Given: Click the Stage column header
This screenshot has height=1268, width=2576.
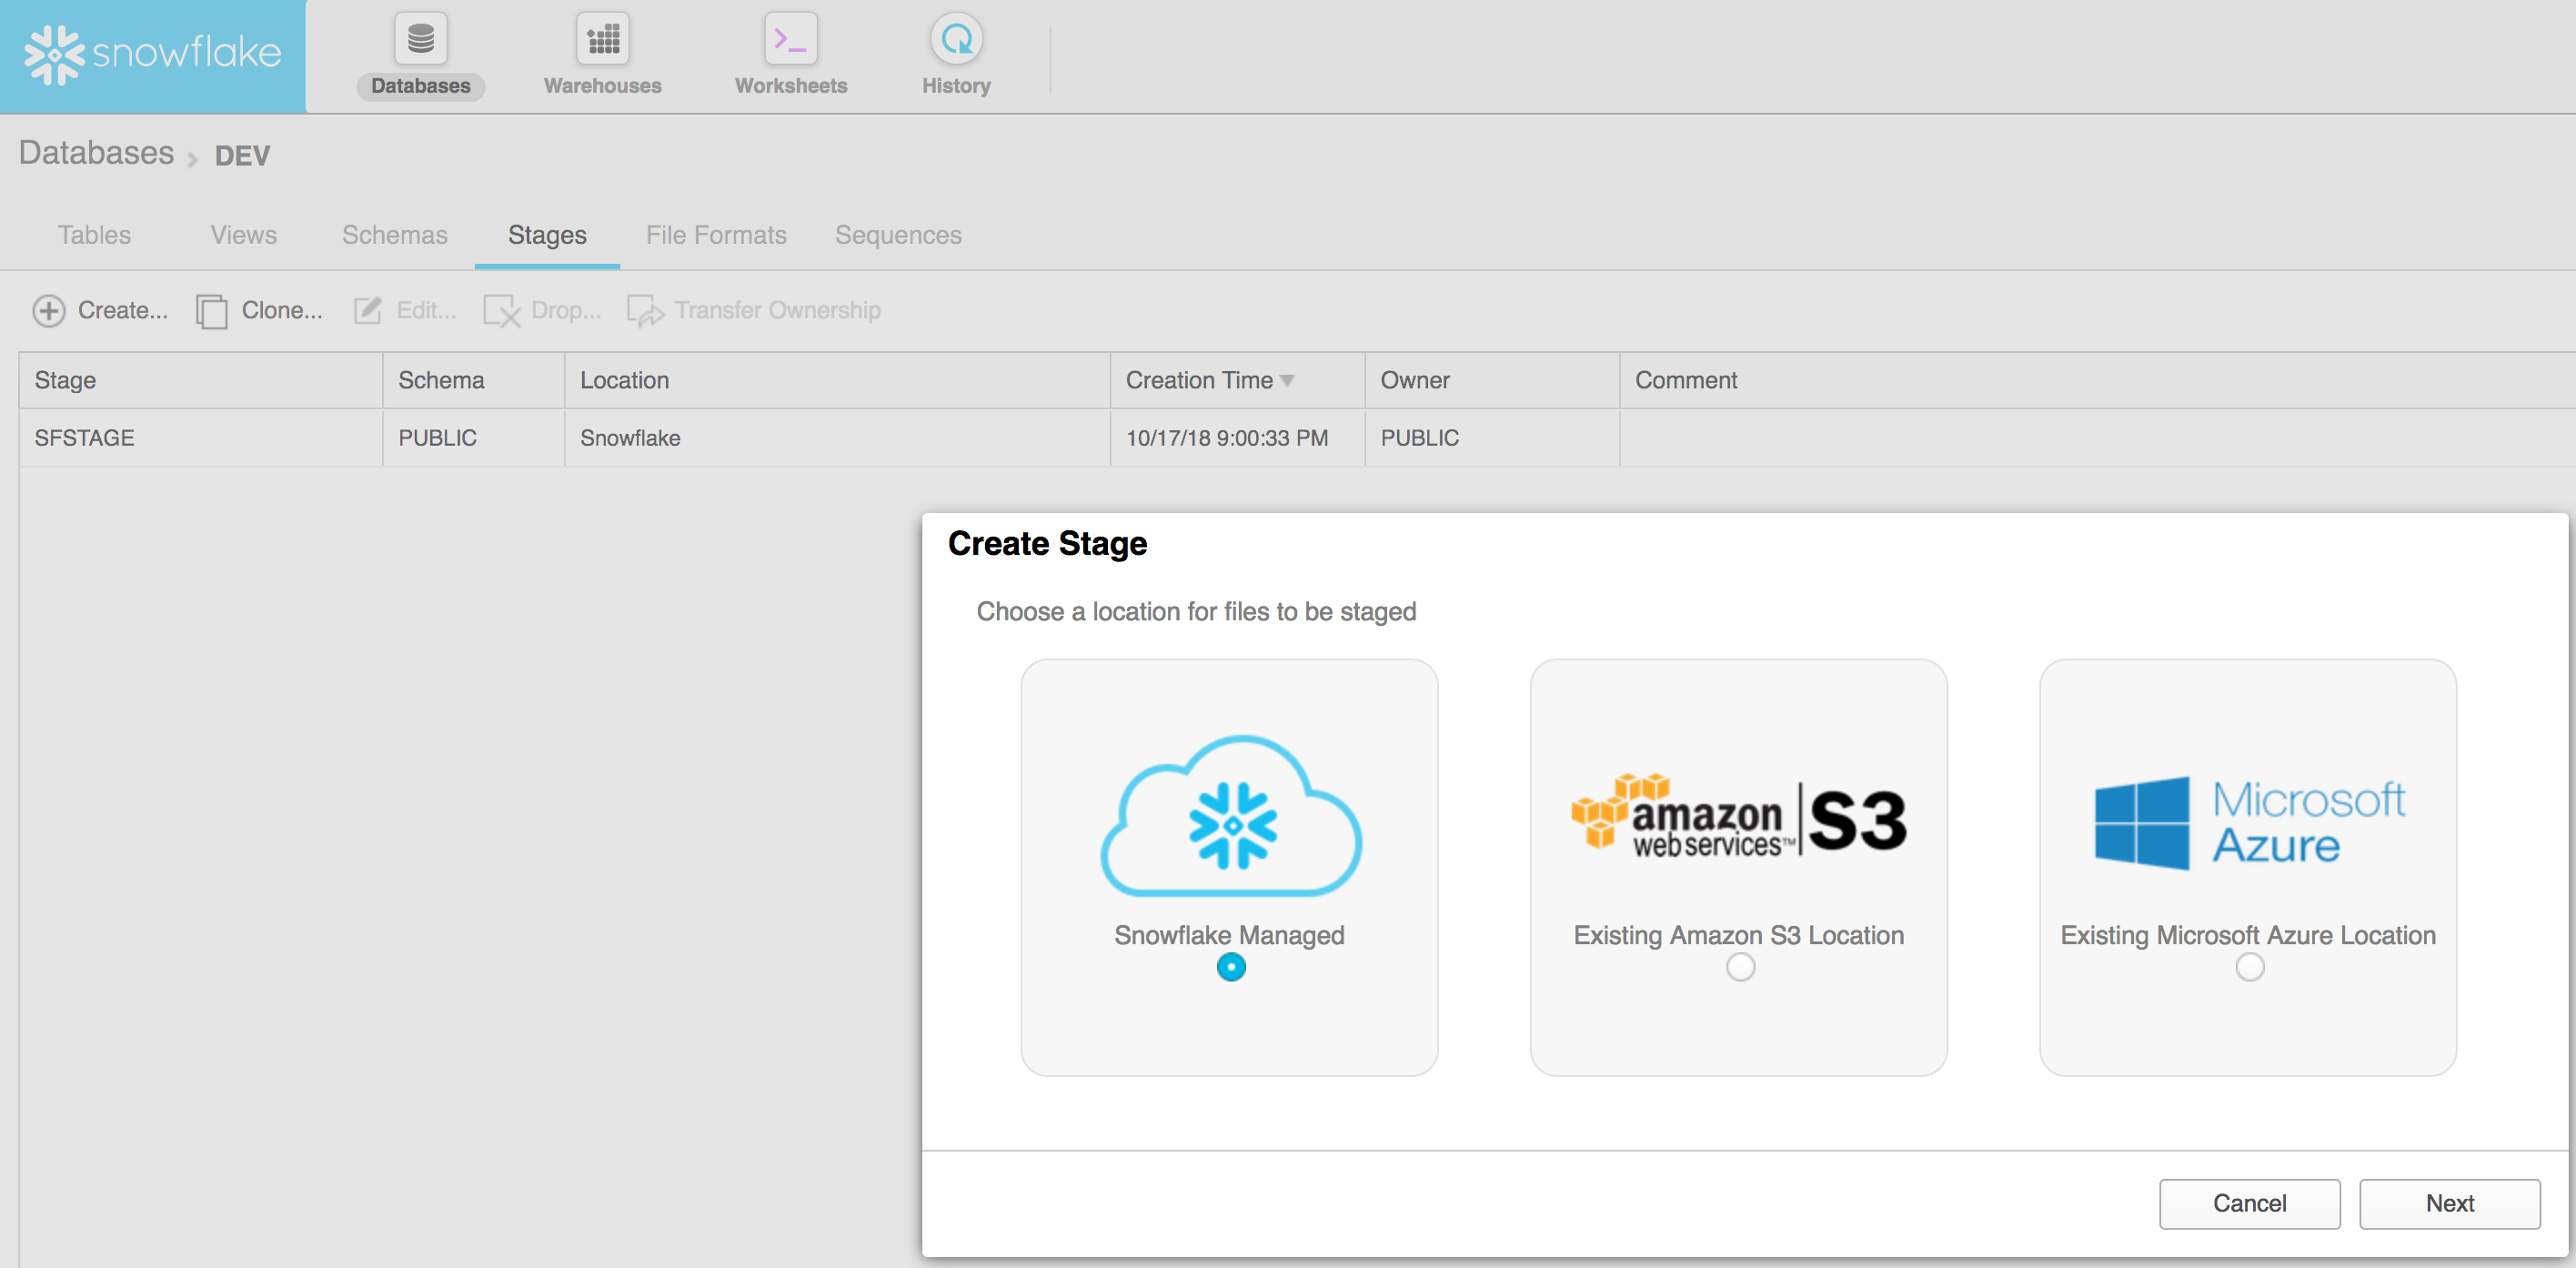Looking at the screenshot, I should click(x=200, y=380).
